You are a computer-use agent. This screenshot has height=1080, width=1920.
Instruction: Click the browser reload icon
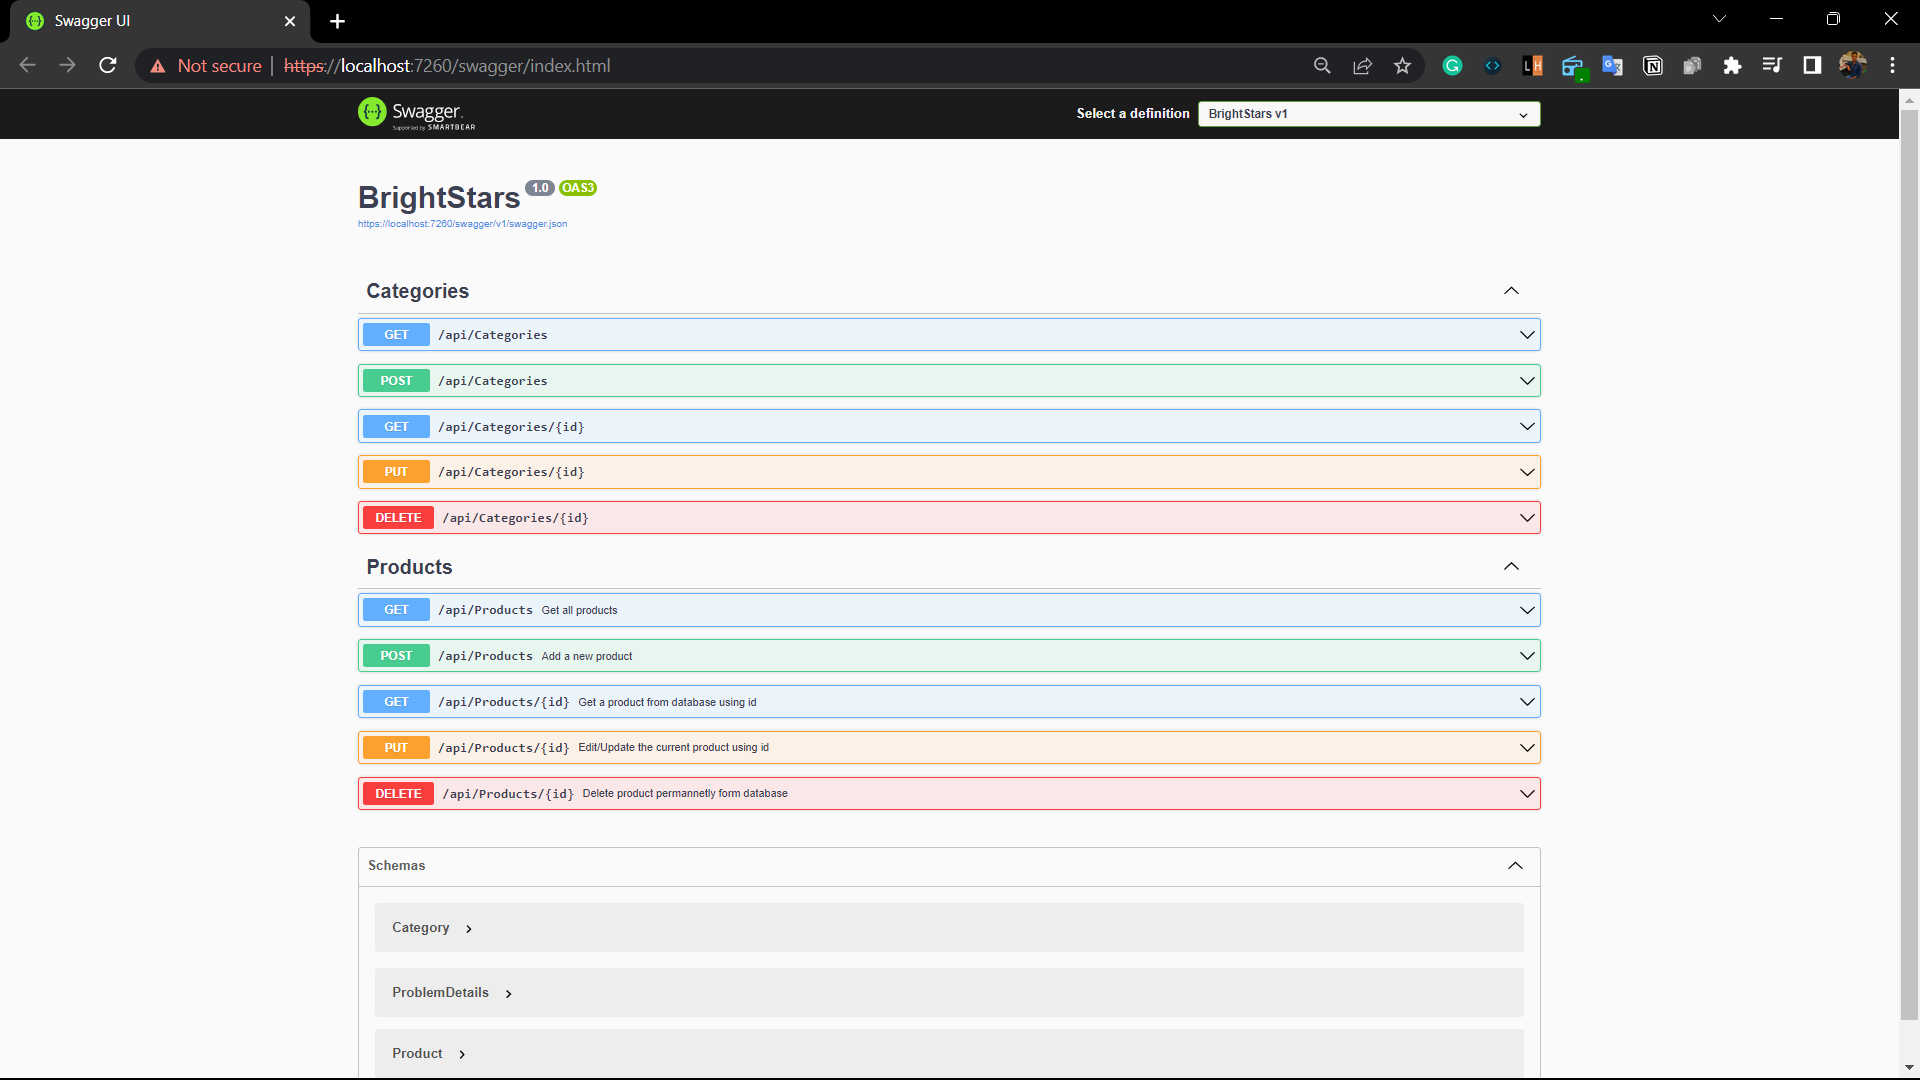click(x=108, y=66)
